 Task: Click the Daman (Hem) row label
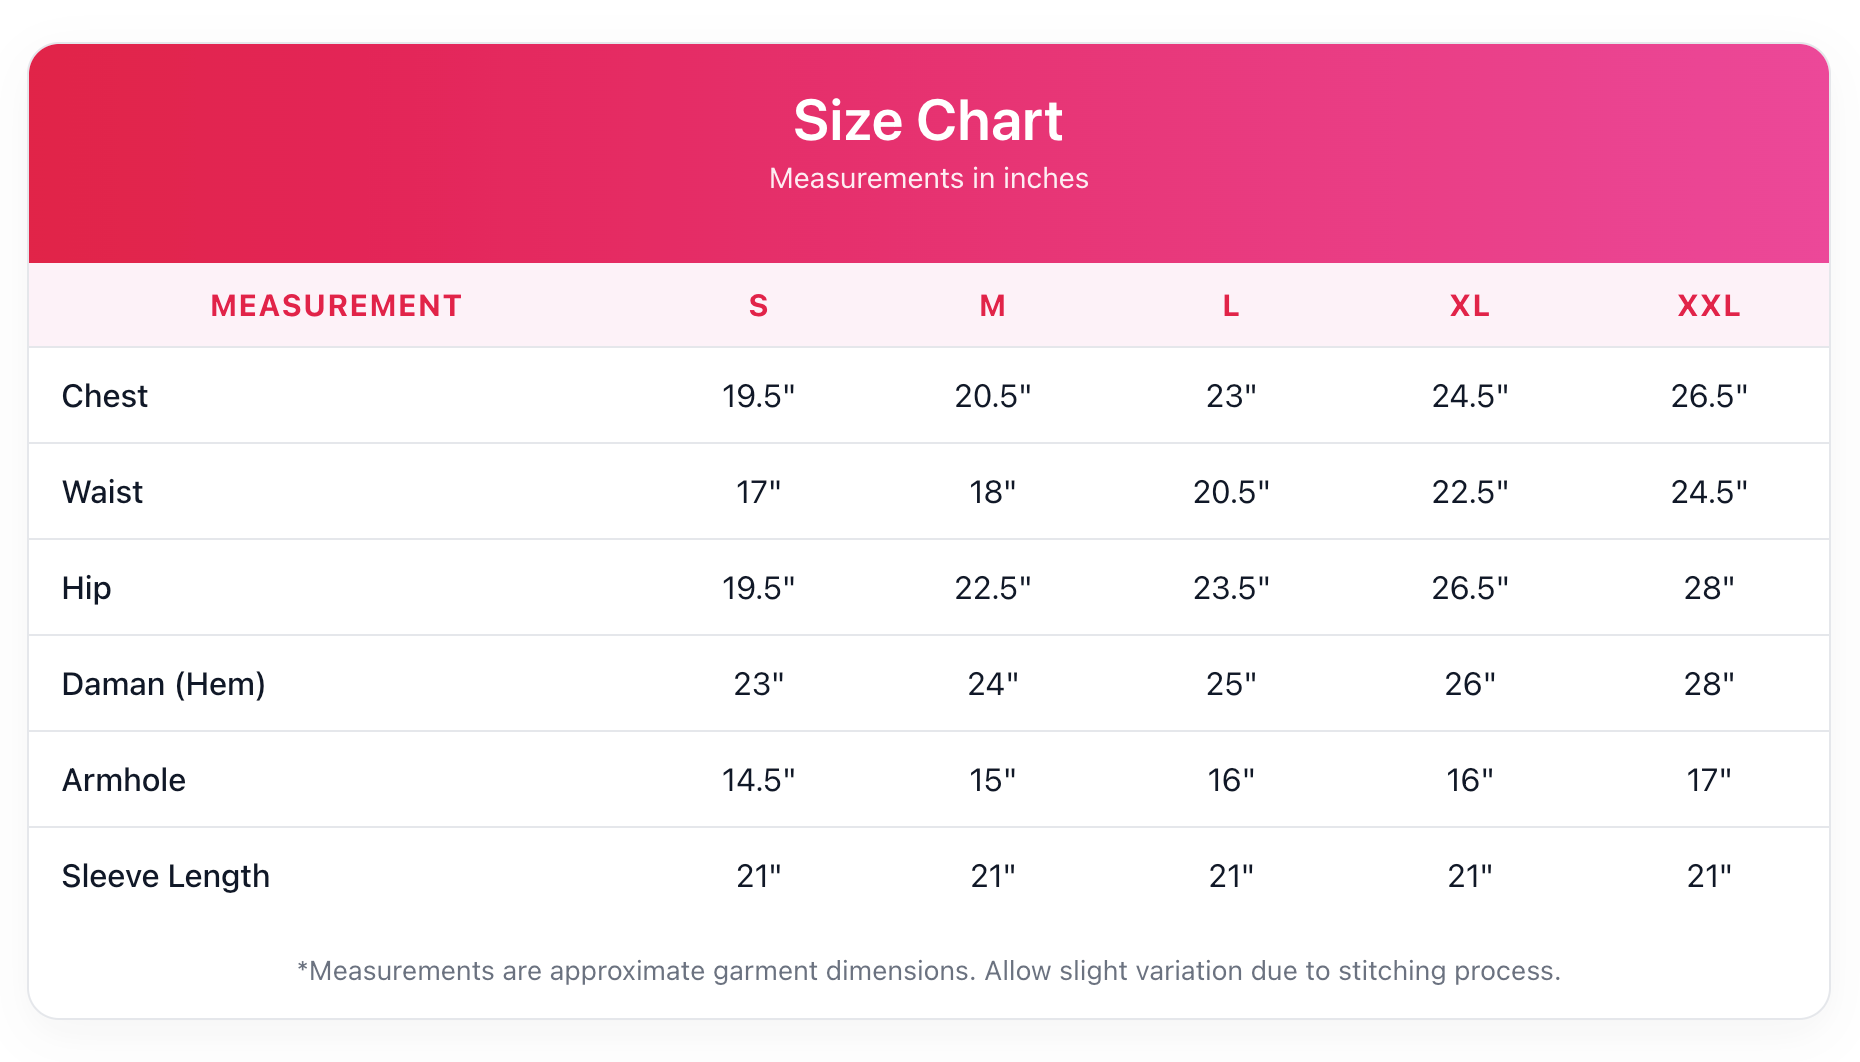tap(164, 684)
